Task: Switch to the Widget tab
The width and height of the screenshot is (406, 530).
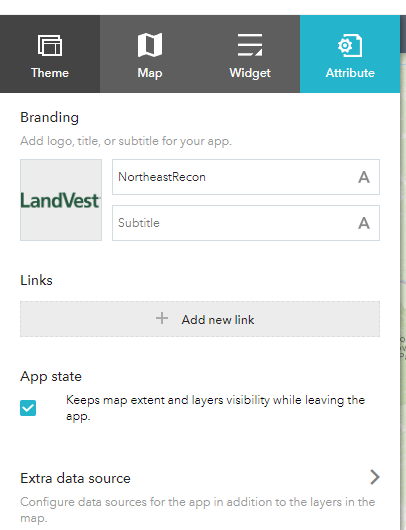Action: (250, 54)
